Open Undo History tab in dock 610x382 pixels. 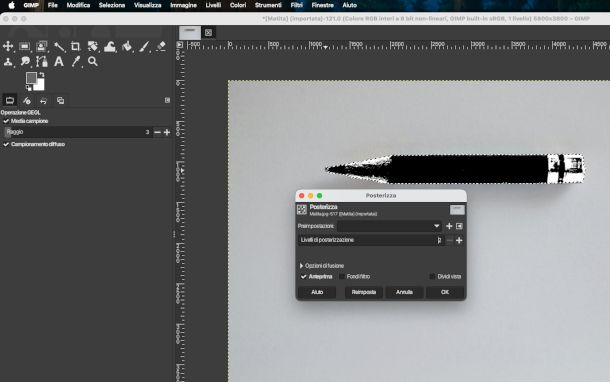[x=43, y=101]
